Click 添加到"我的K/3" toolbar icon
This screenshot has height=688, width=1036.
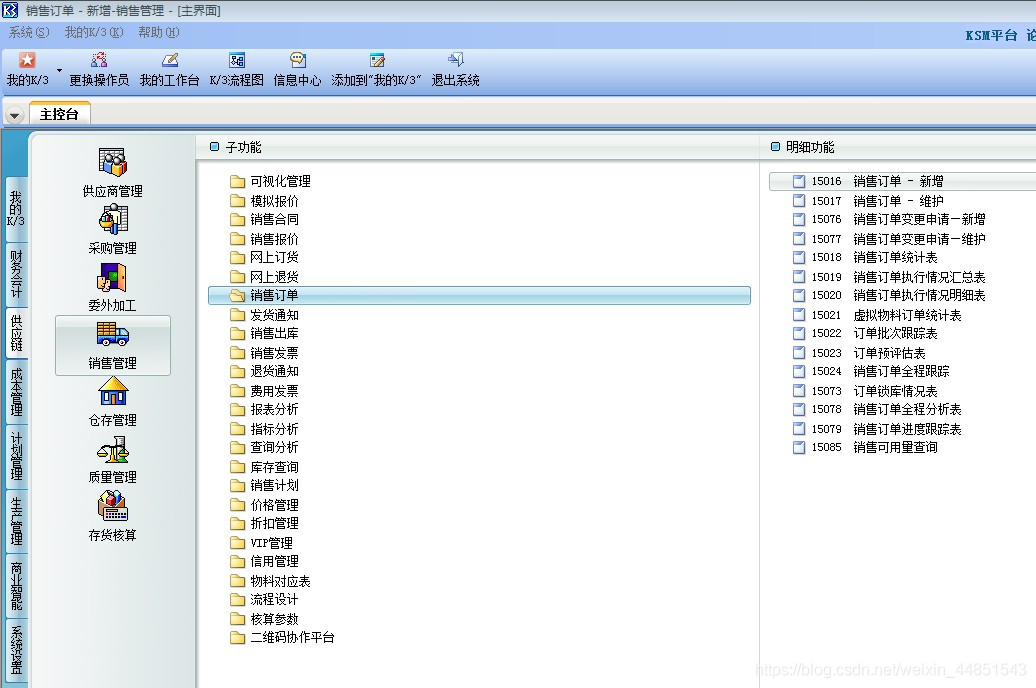pyautogui.click(x=377, y=69)
